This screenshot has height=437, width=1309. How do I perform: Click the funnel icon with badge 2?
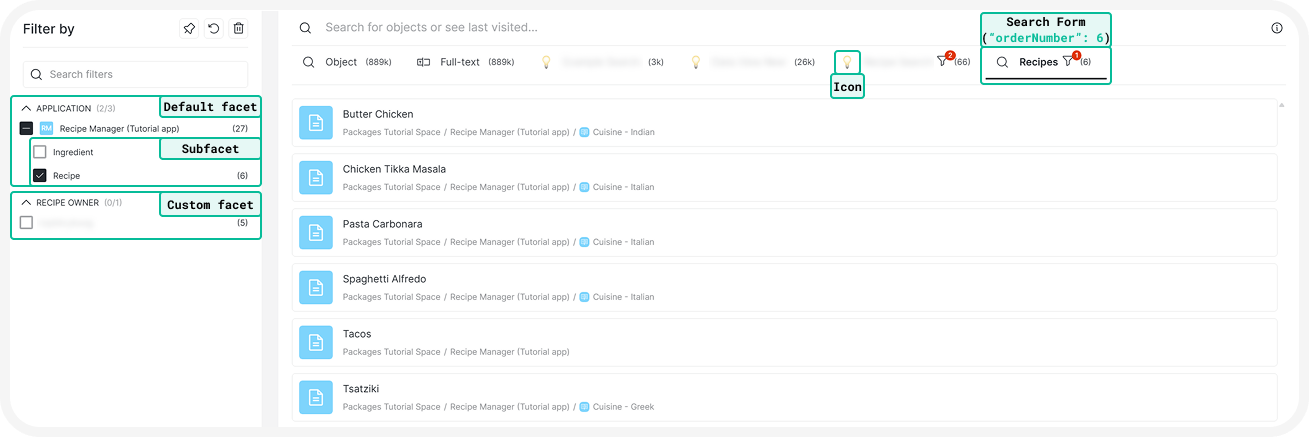pos(942,62)
